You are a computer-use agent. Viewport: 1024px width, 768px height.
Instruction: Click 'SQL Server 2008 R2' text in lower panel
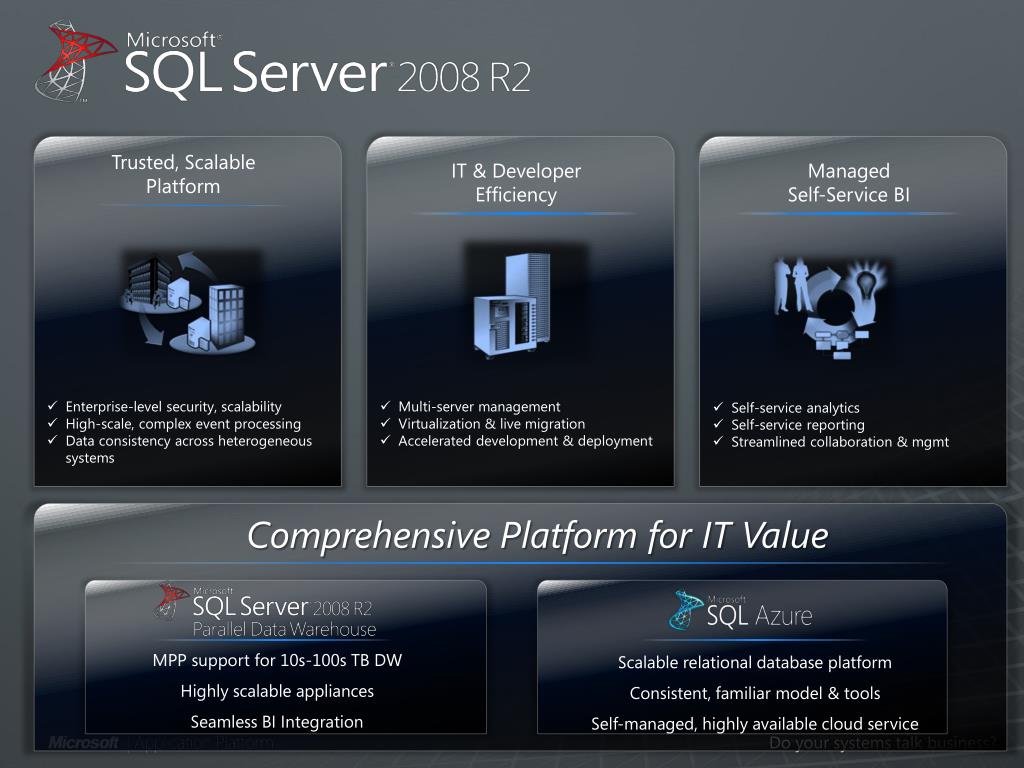click(x=282, y=607)
